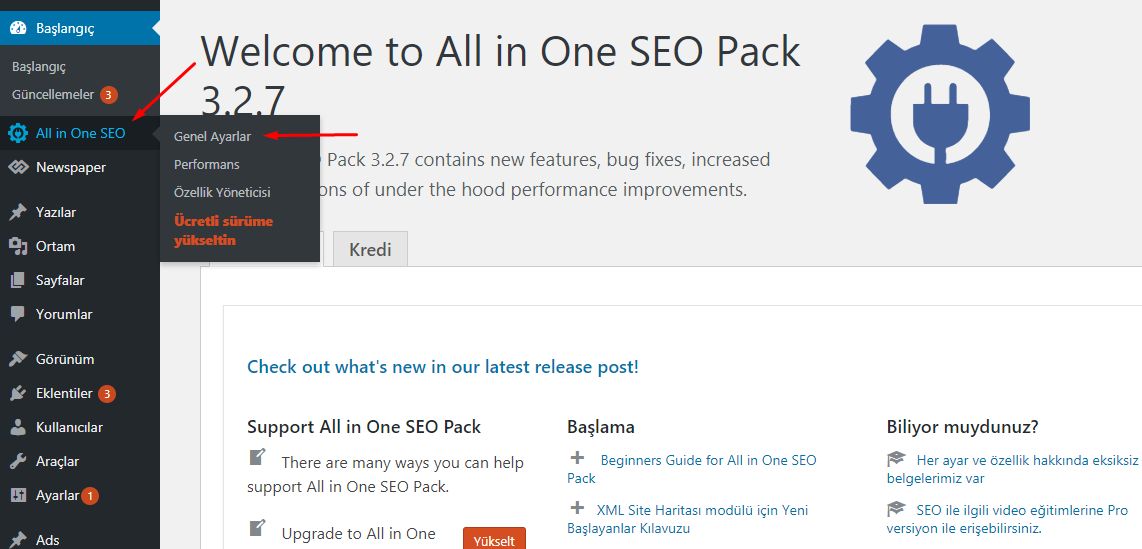Click the Başlangıç dashboard gauge icon
Image resolution: width=1142 pixels, height=549 pixels.
(17, 29)
